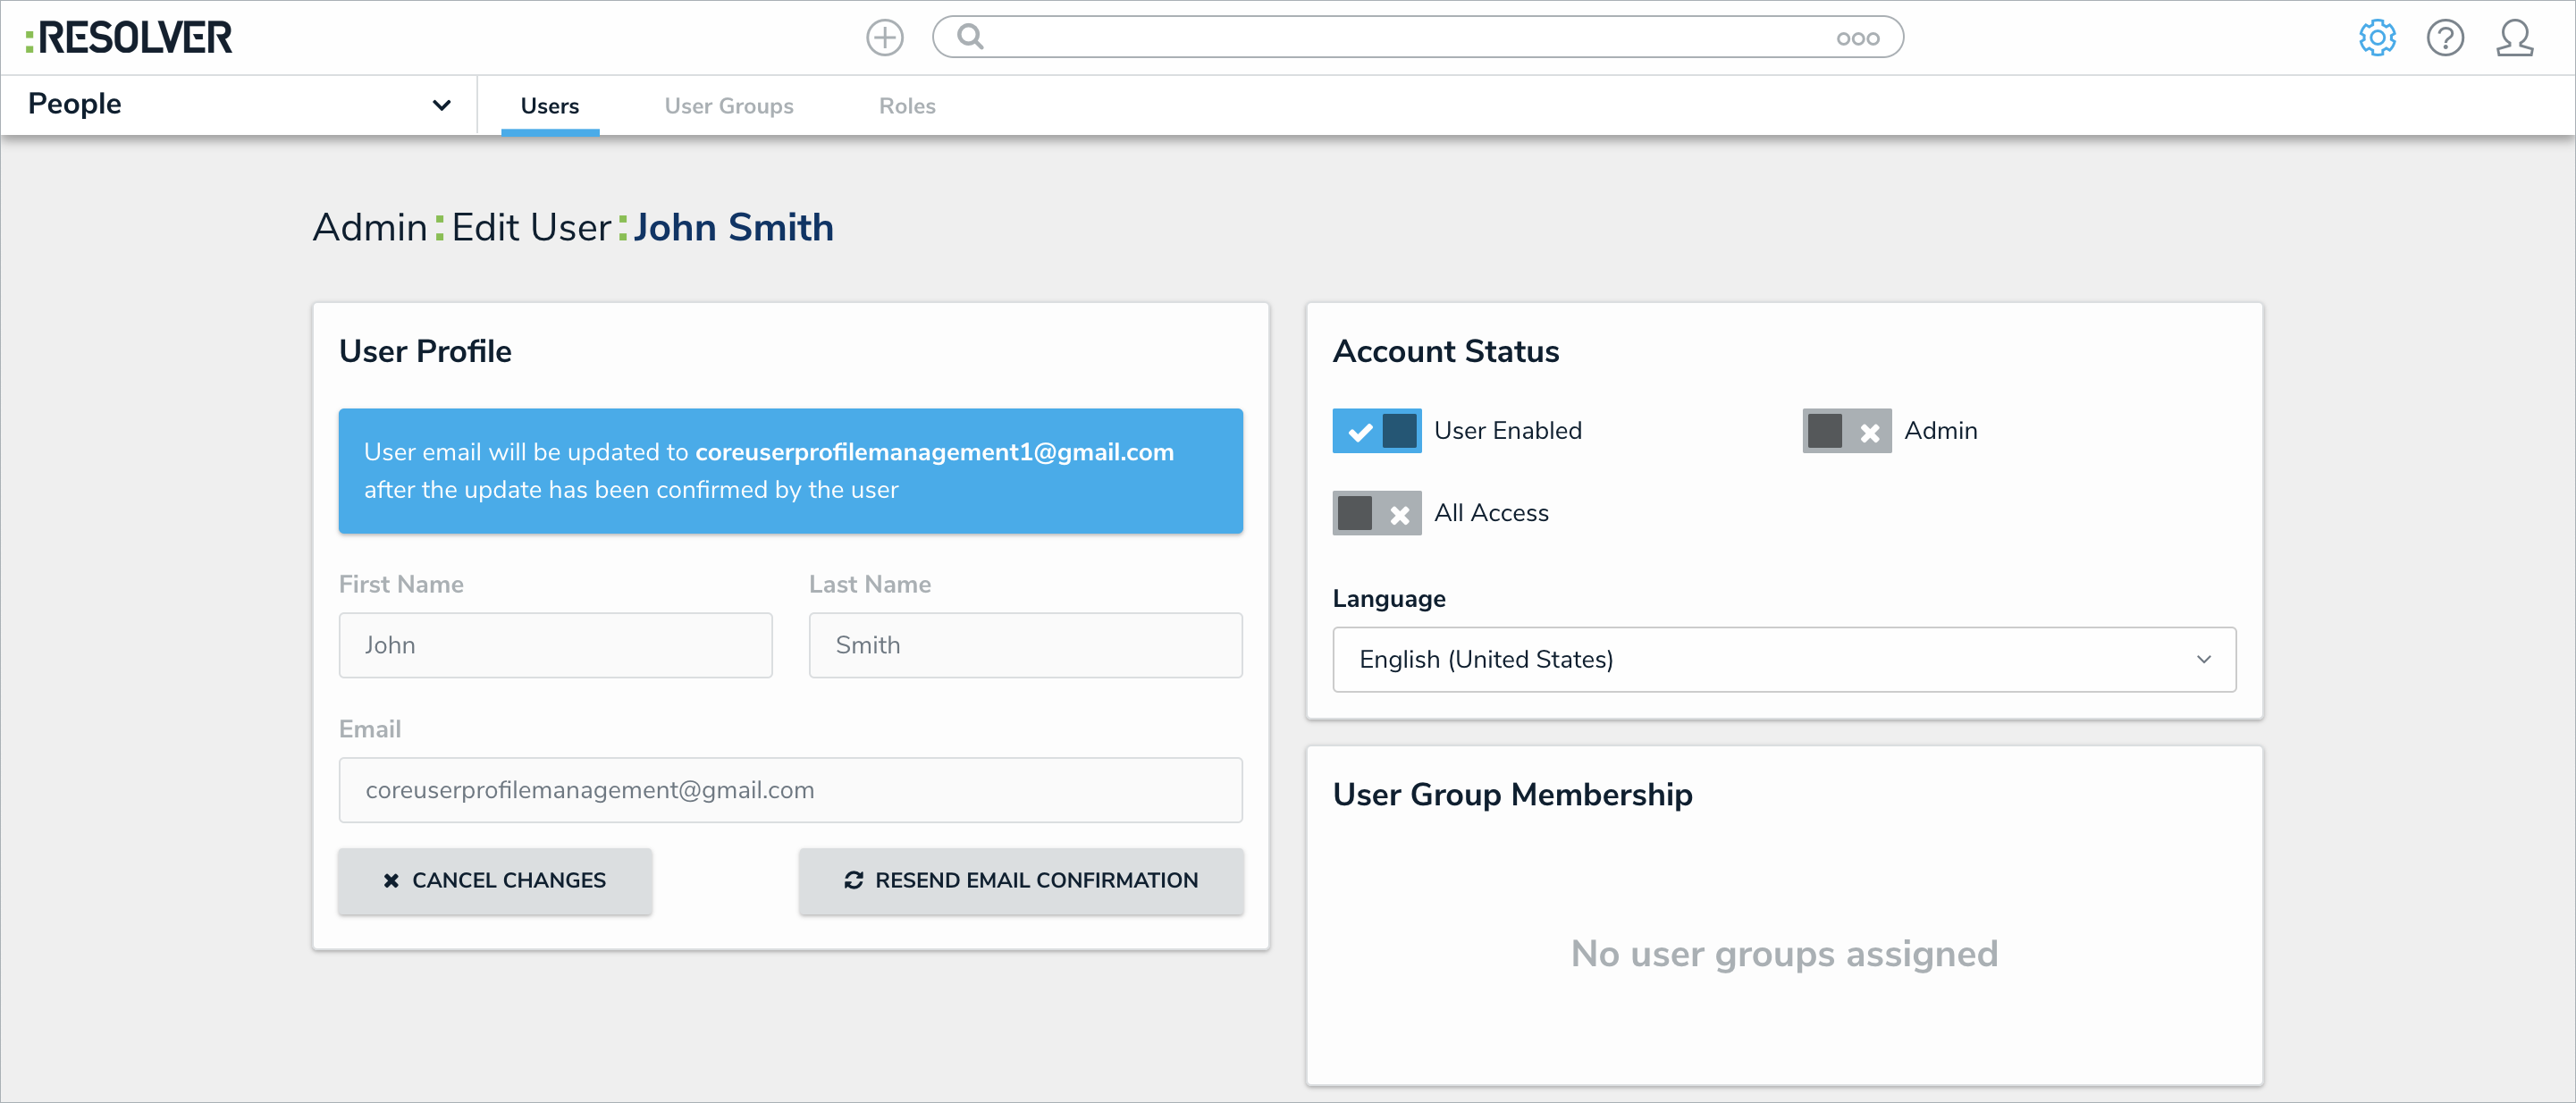Switch to the Users tab
The height and width of the screenshot is (1103, 2576).
pyautogui.click(x=549, y=106)
